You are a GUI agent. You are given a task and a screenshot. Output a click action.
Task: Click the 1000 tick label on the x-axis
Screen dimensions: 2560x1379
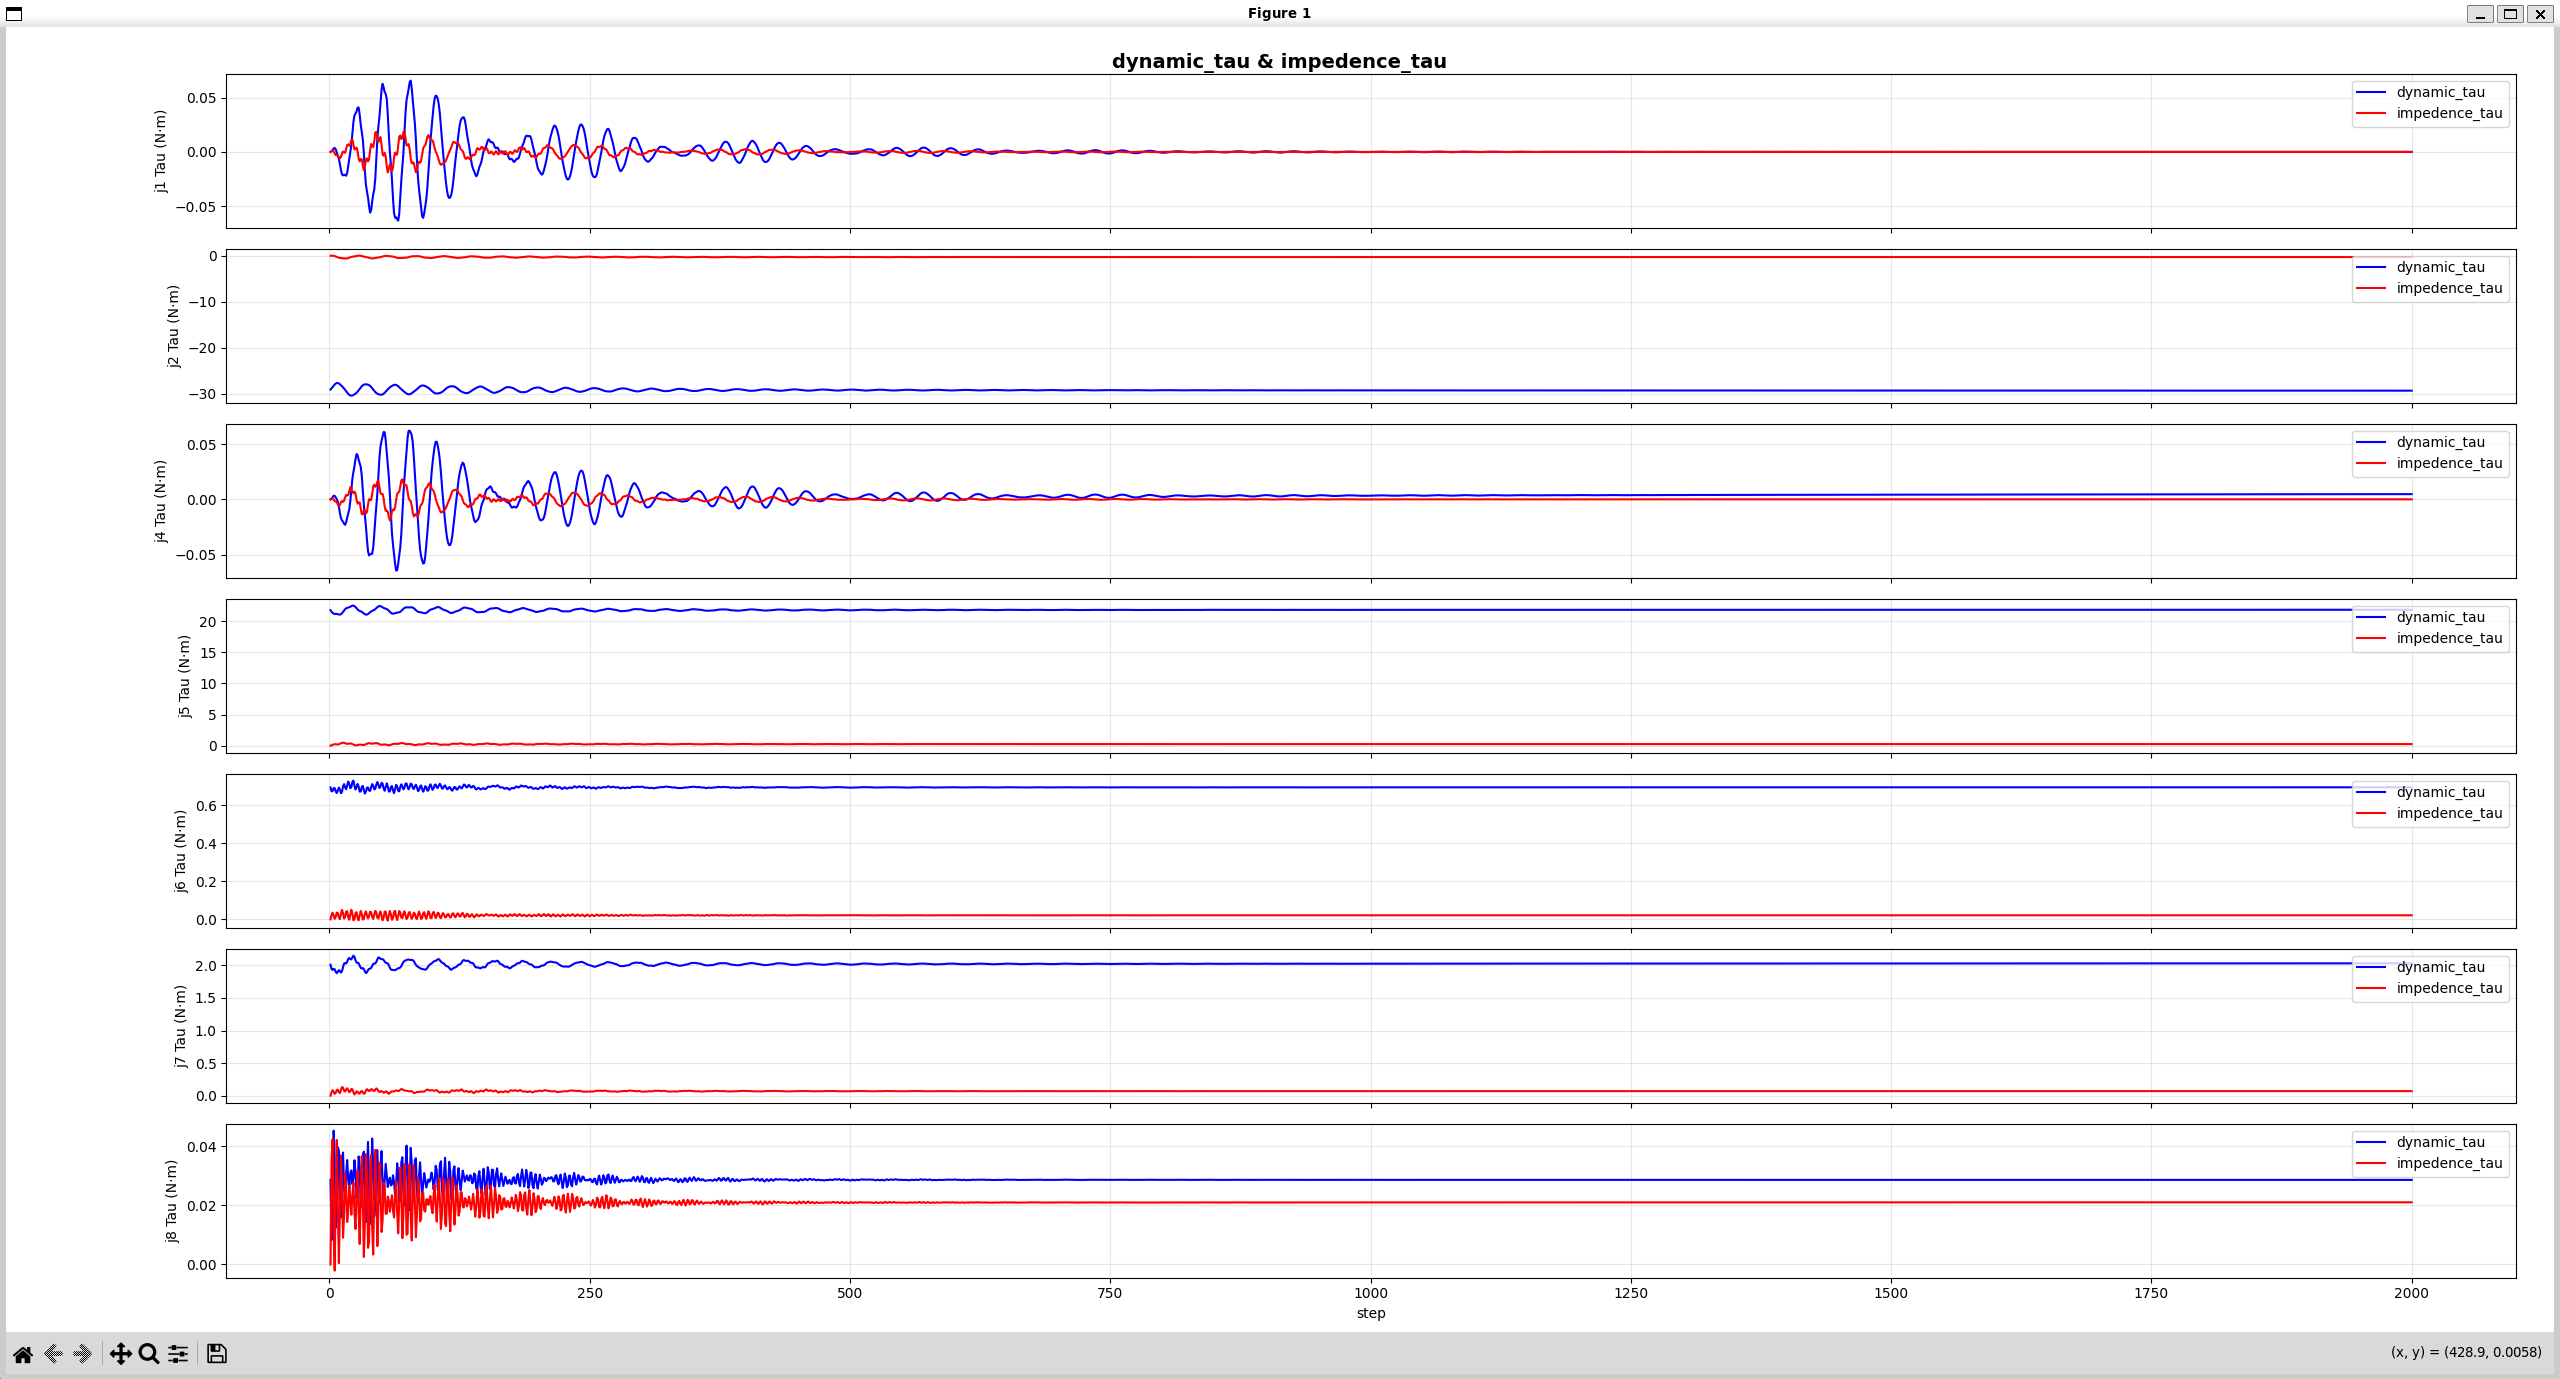pos(1370,1293)
